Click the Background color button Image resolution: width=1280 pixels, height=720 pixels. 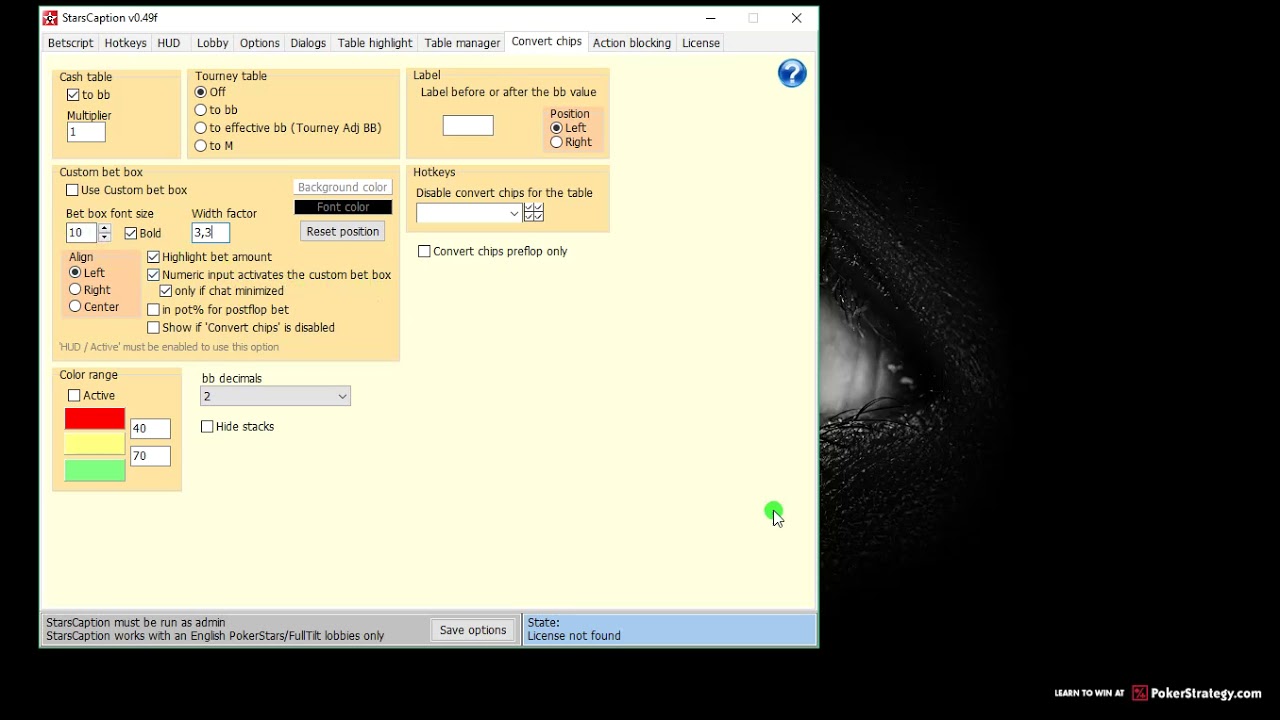pos(342,187)
